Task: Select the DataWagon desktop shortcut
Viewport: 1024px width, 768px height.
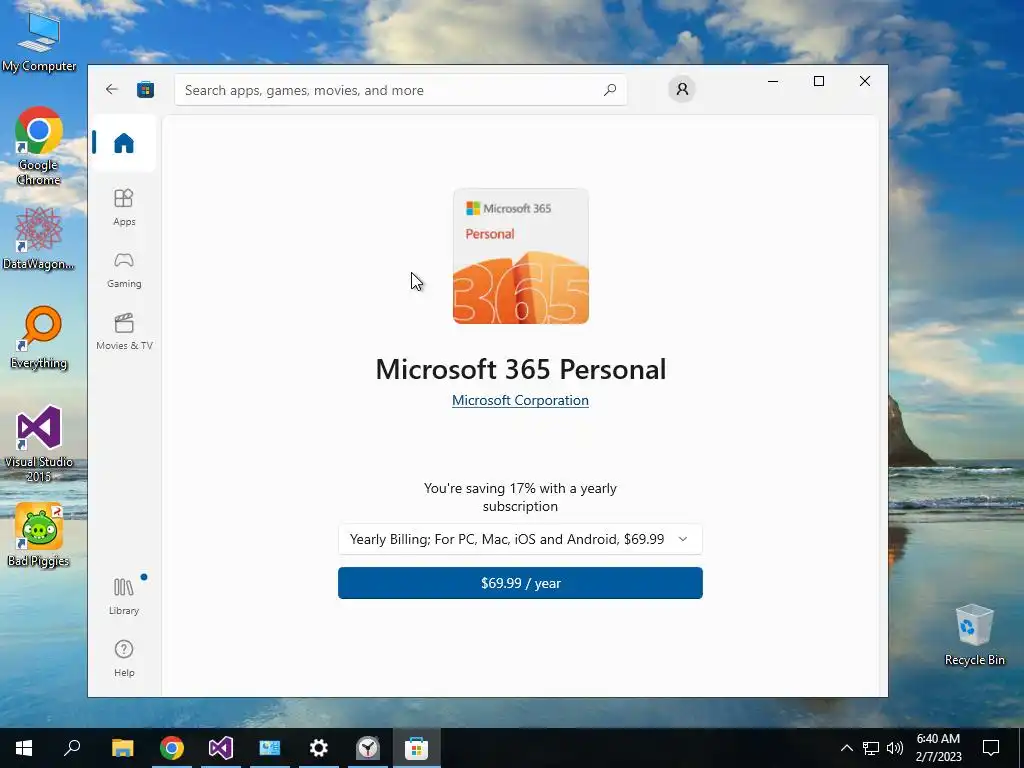Action: click(x=39, y=238)
